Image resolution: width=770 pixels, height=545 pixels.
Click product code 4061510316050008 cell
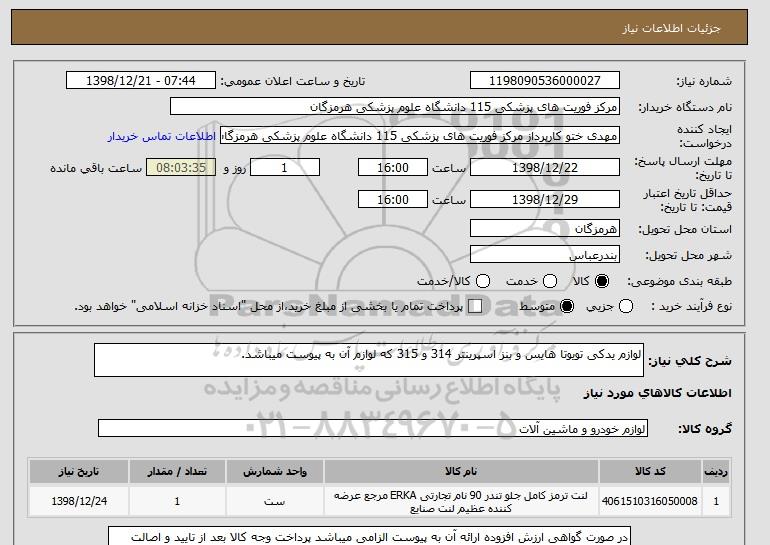click(650, 501)
